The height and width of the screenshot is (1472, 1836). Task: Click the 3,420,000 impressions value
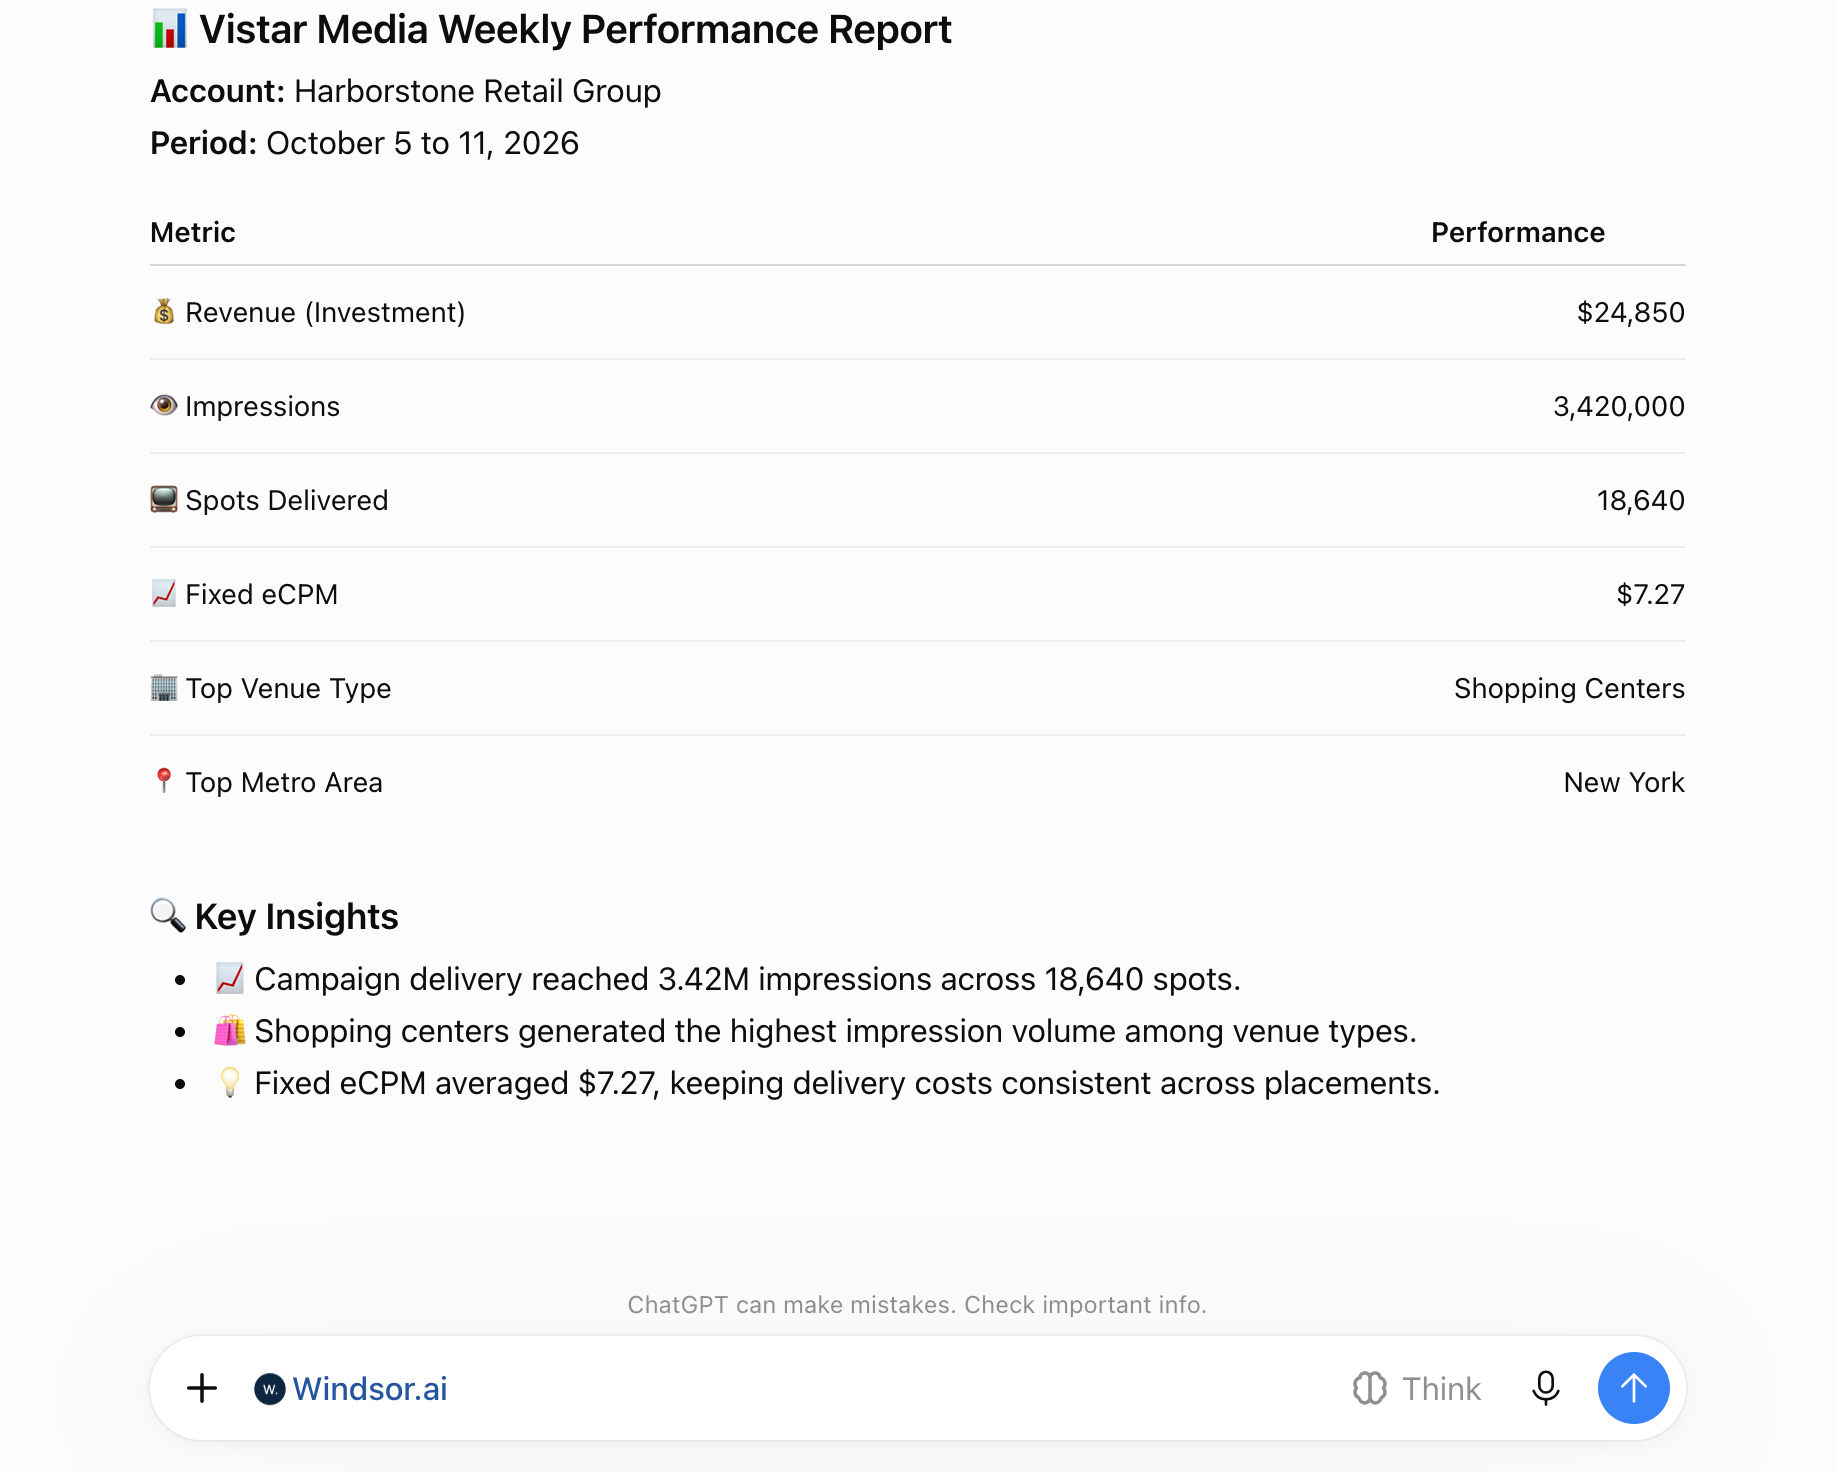pos(1619,406)
